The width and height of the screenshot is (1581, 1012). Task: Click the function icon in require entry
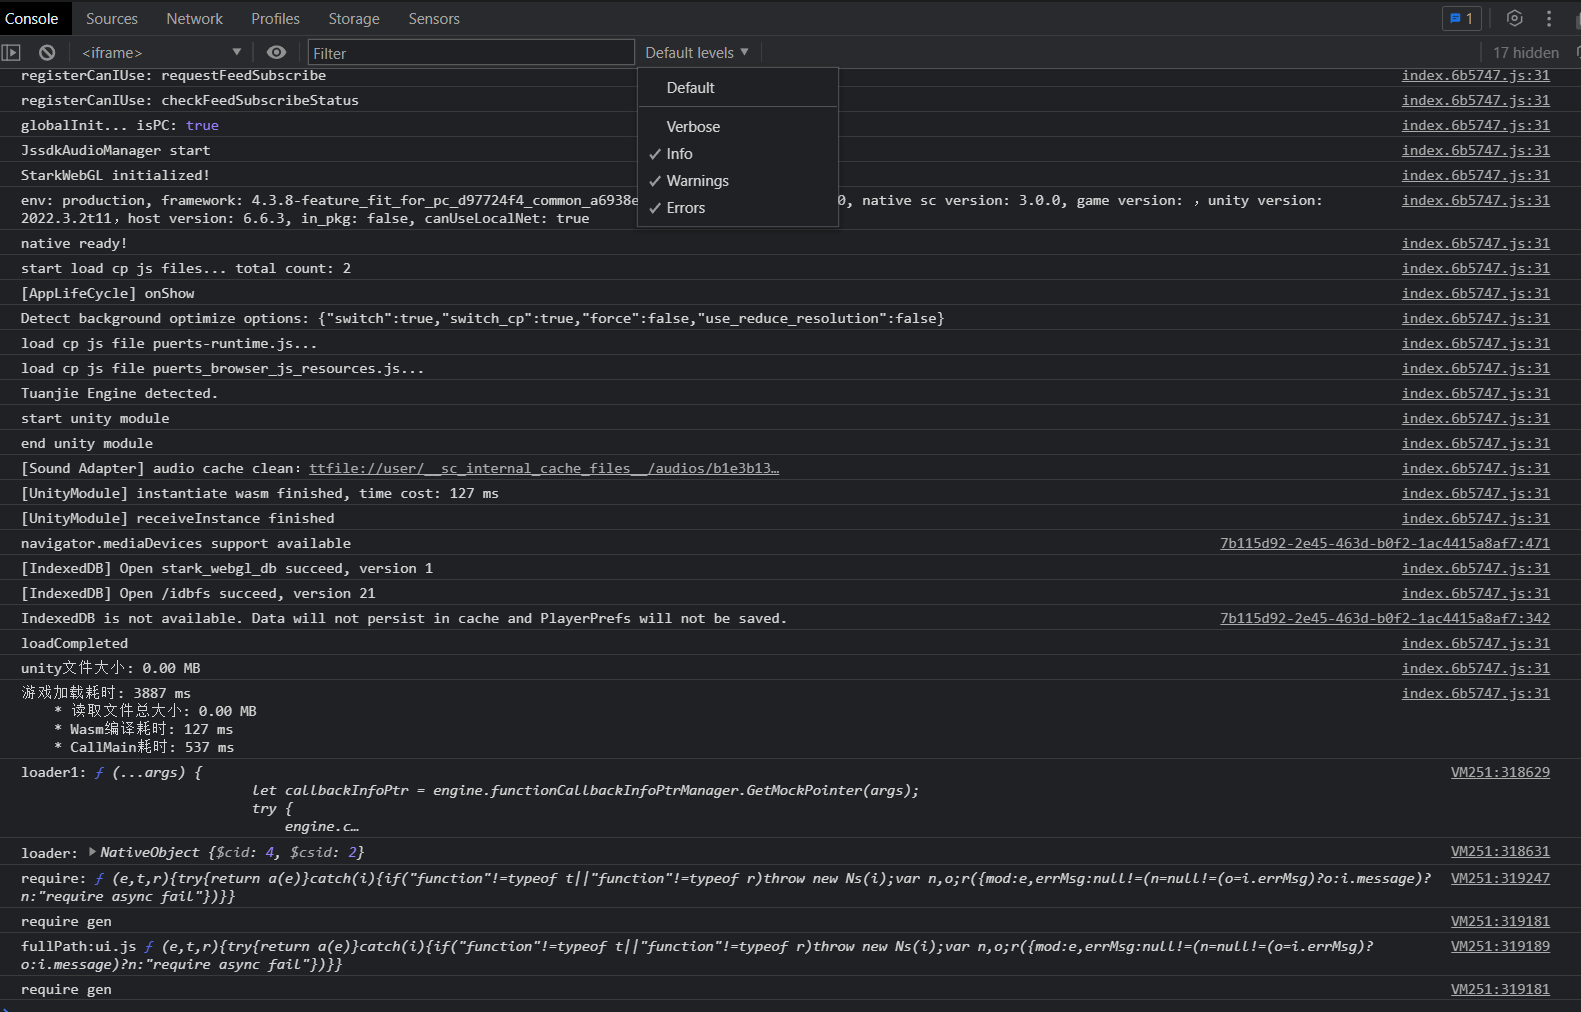[99, 879]
